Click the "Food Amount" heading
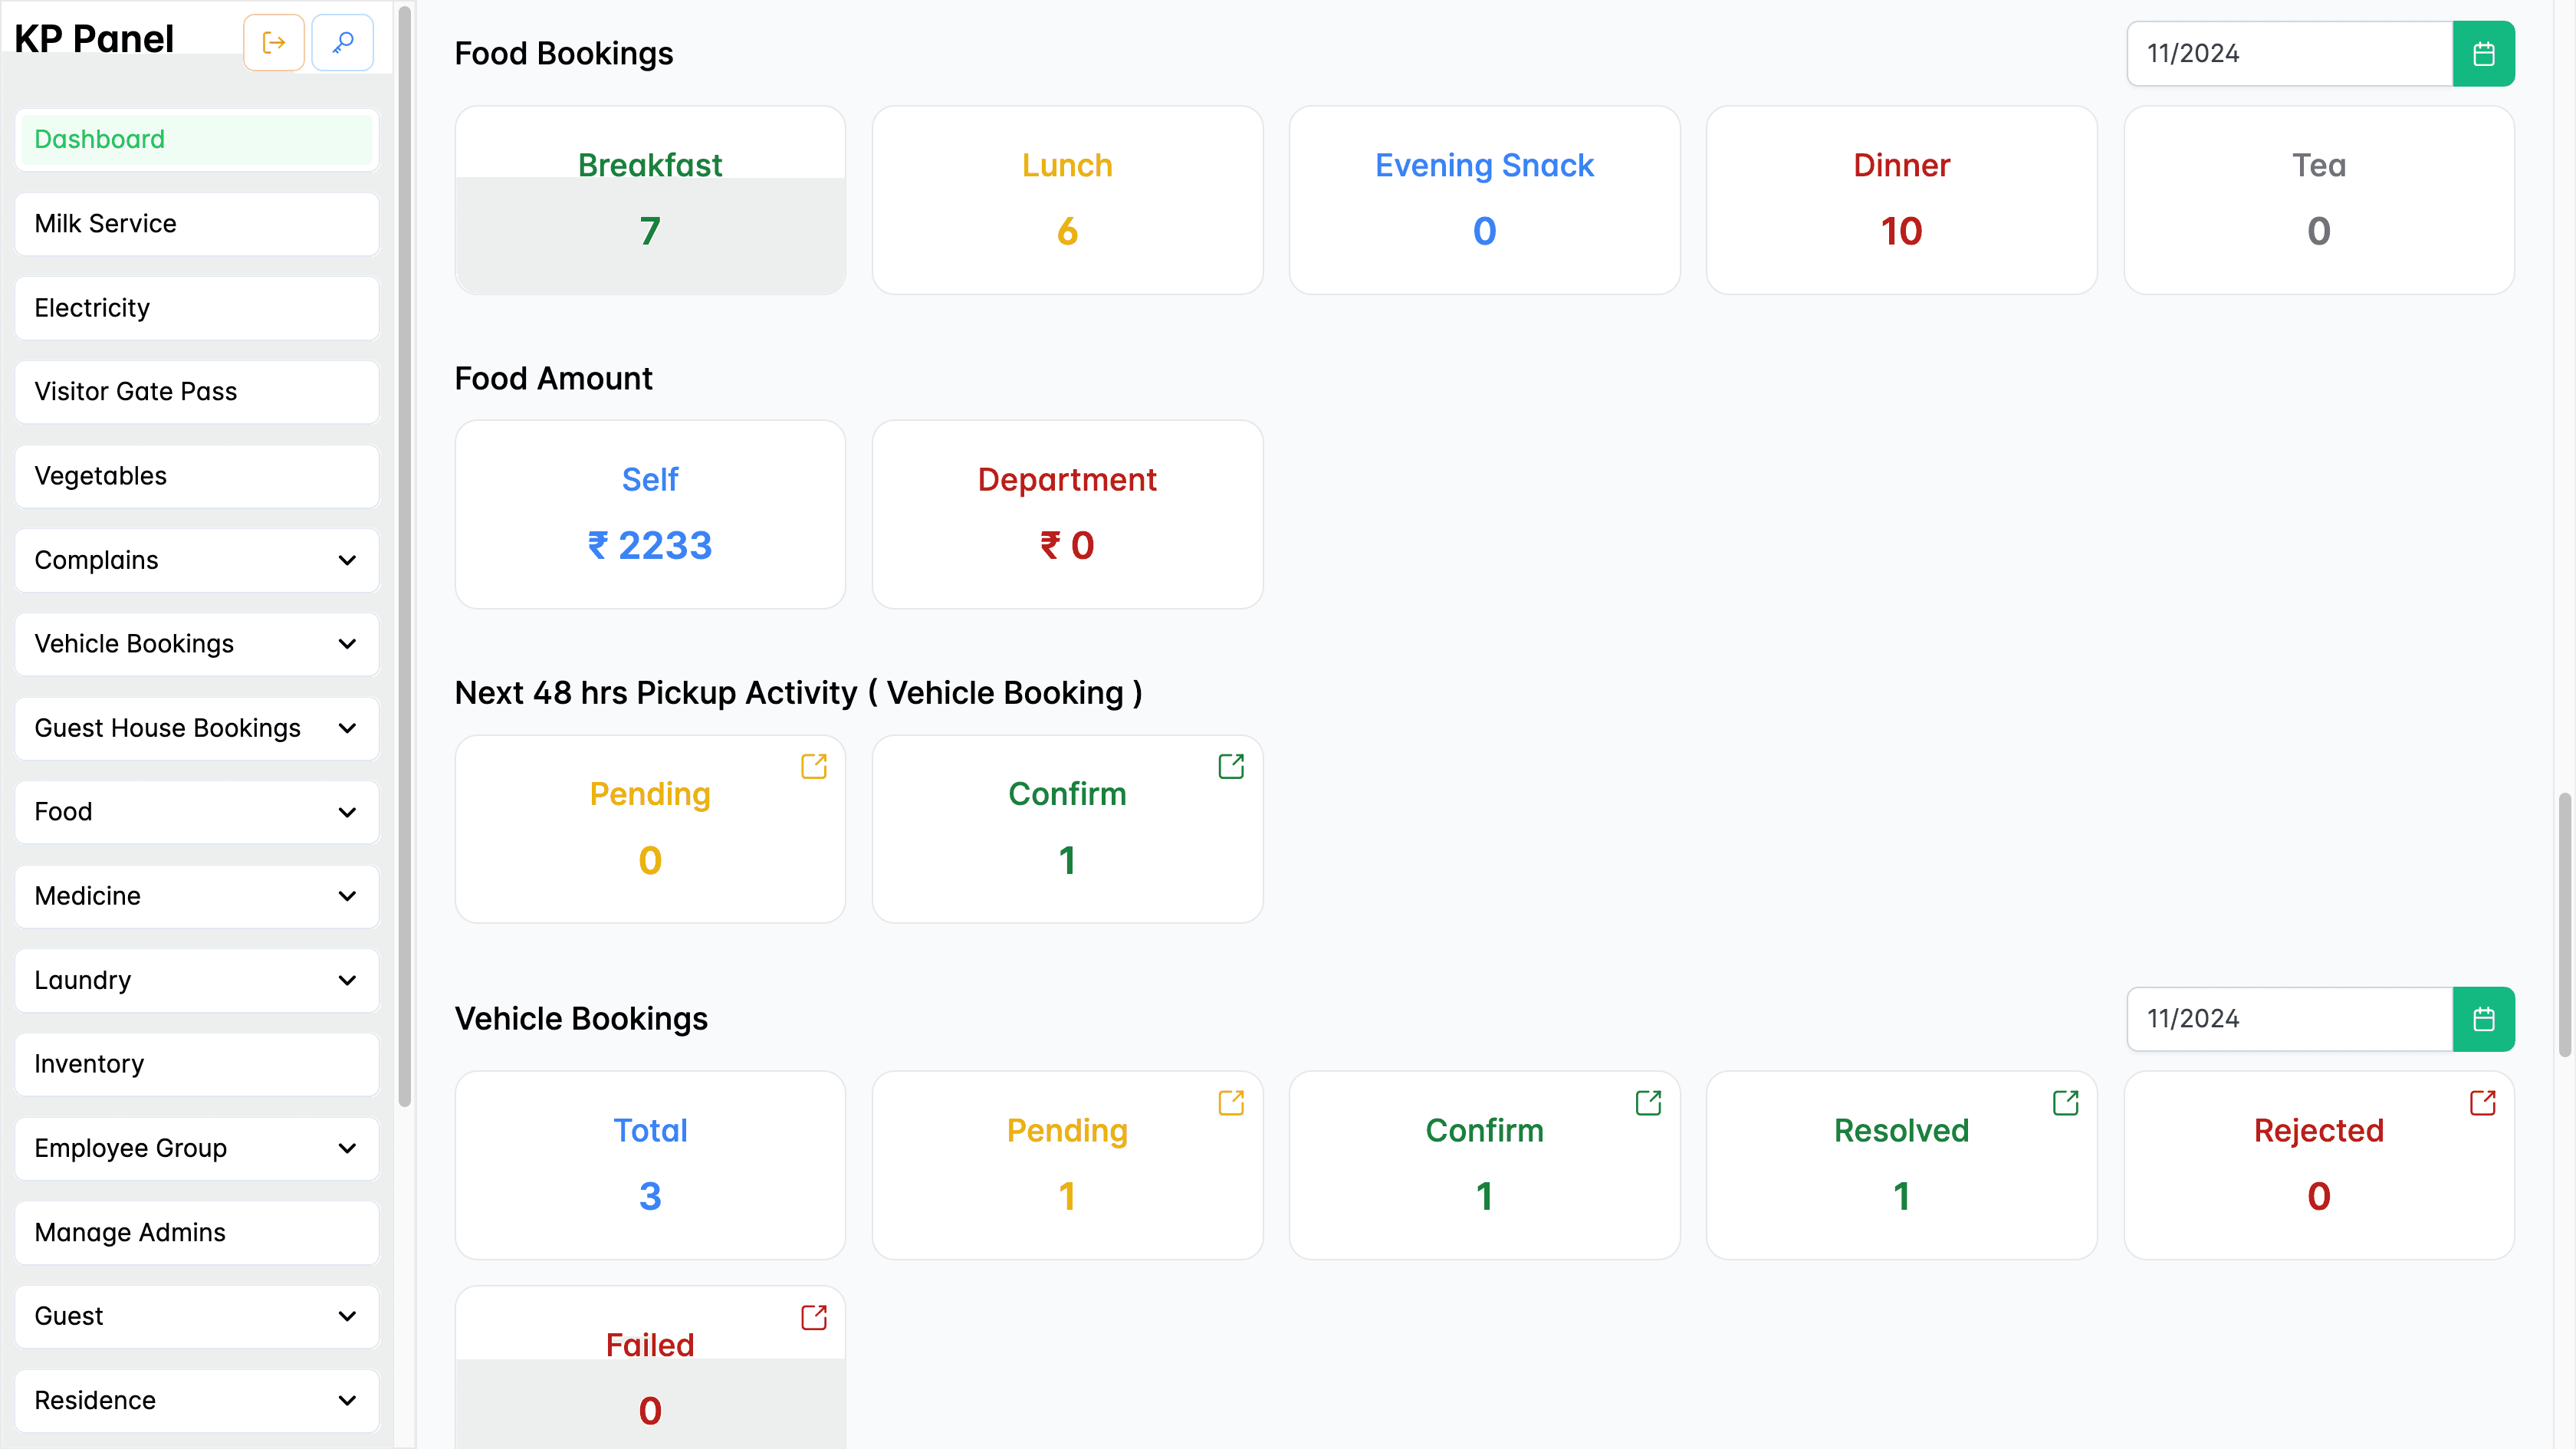 tap(553, 378)
